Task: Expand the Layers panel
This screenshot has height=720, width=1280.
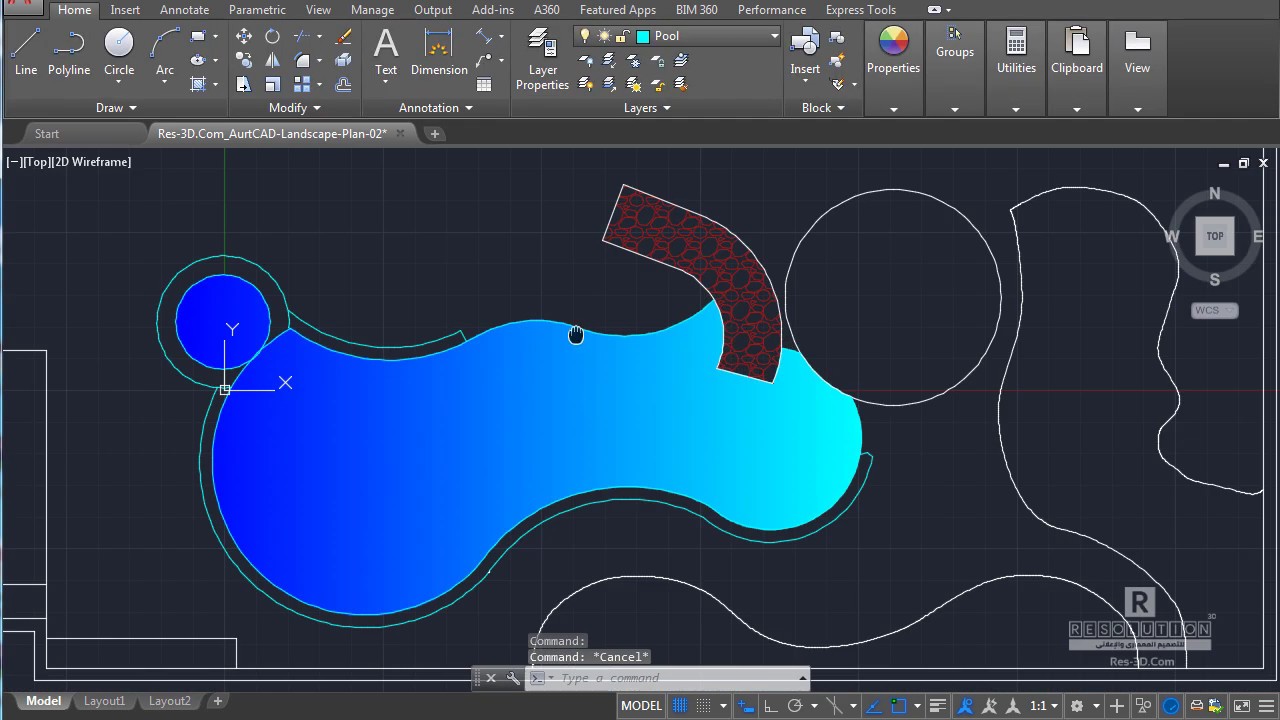Action: click(647, 108)
